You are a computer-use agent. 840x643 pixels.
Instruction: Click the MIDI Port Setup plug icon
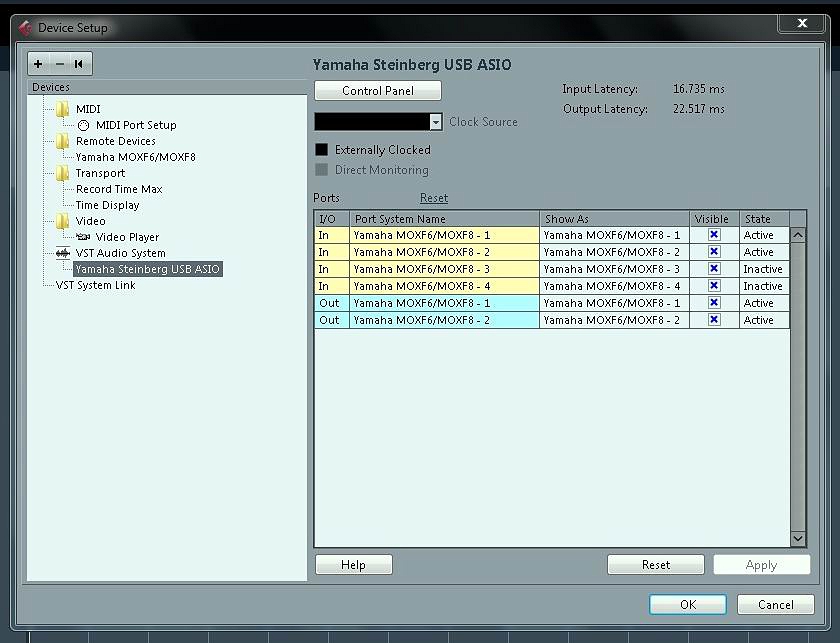point(83,125)
